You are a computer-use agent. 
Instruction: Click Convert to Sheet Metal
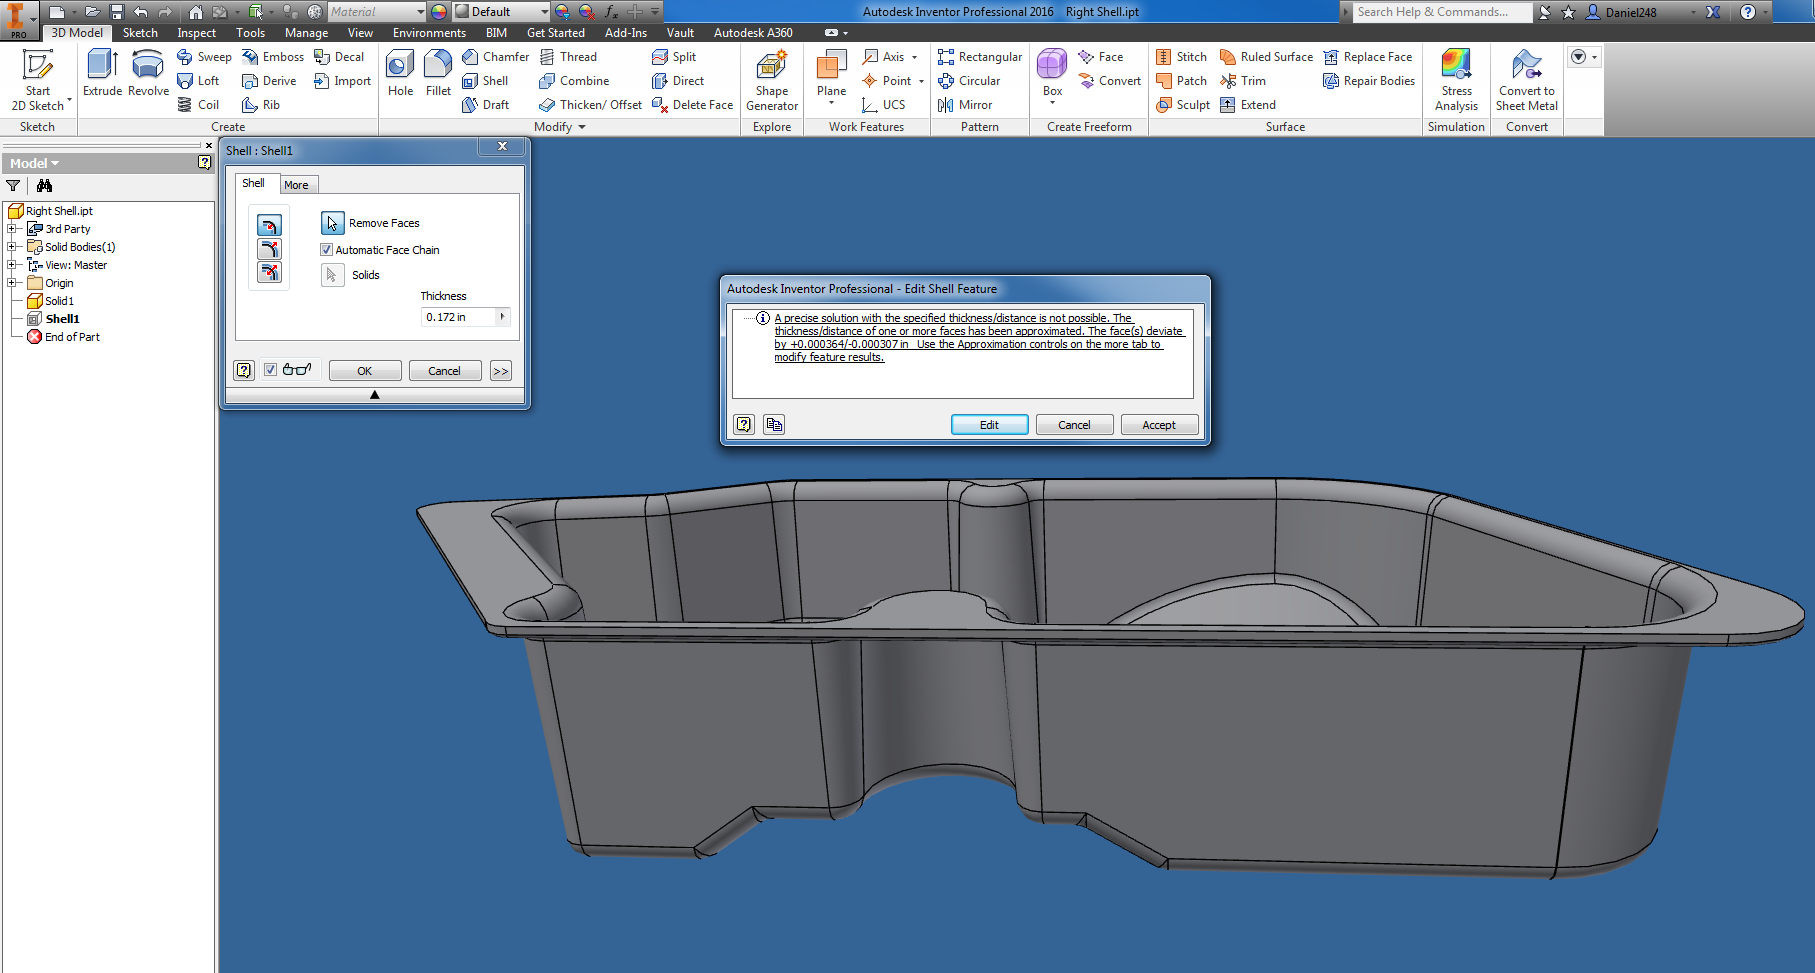click(1527, 80)
